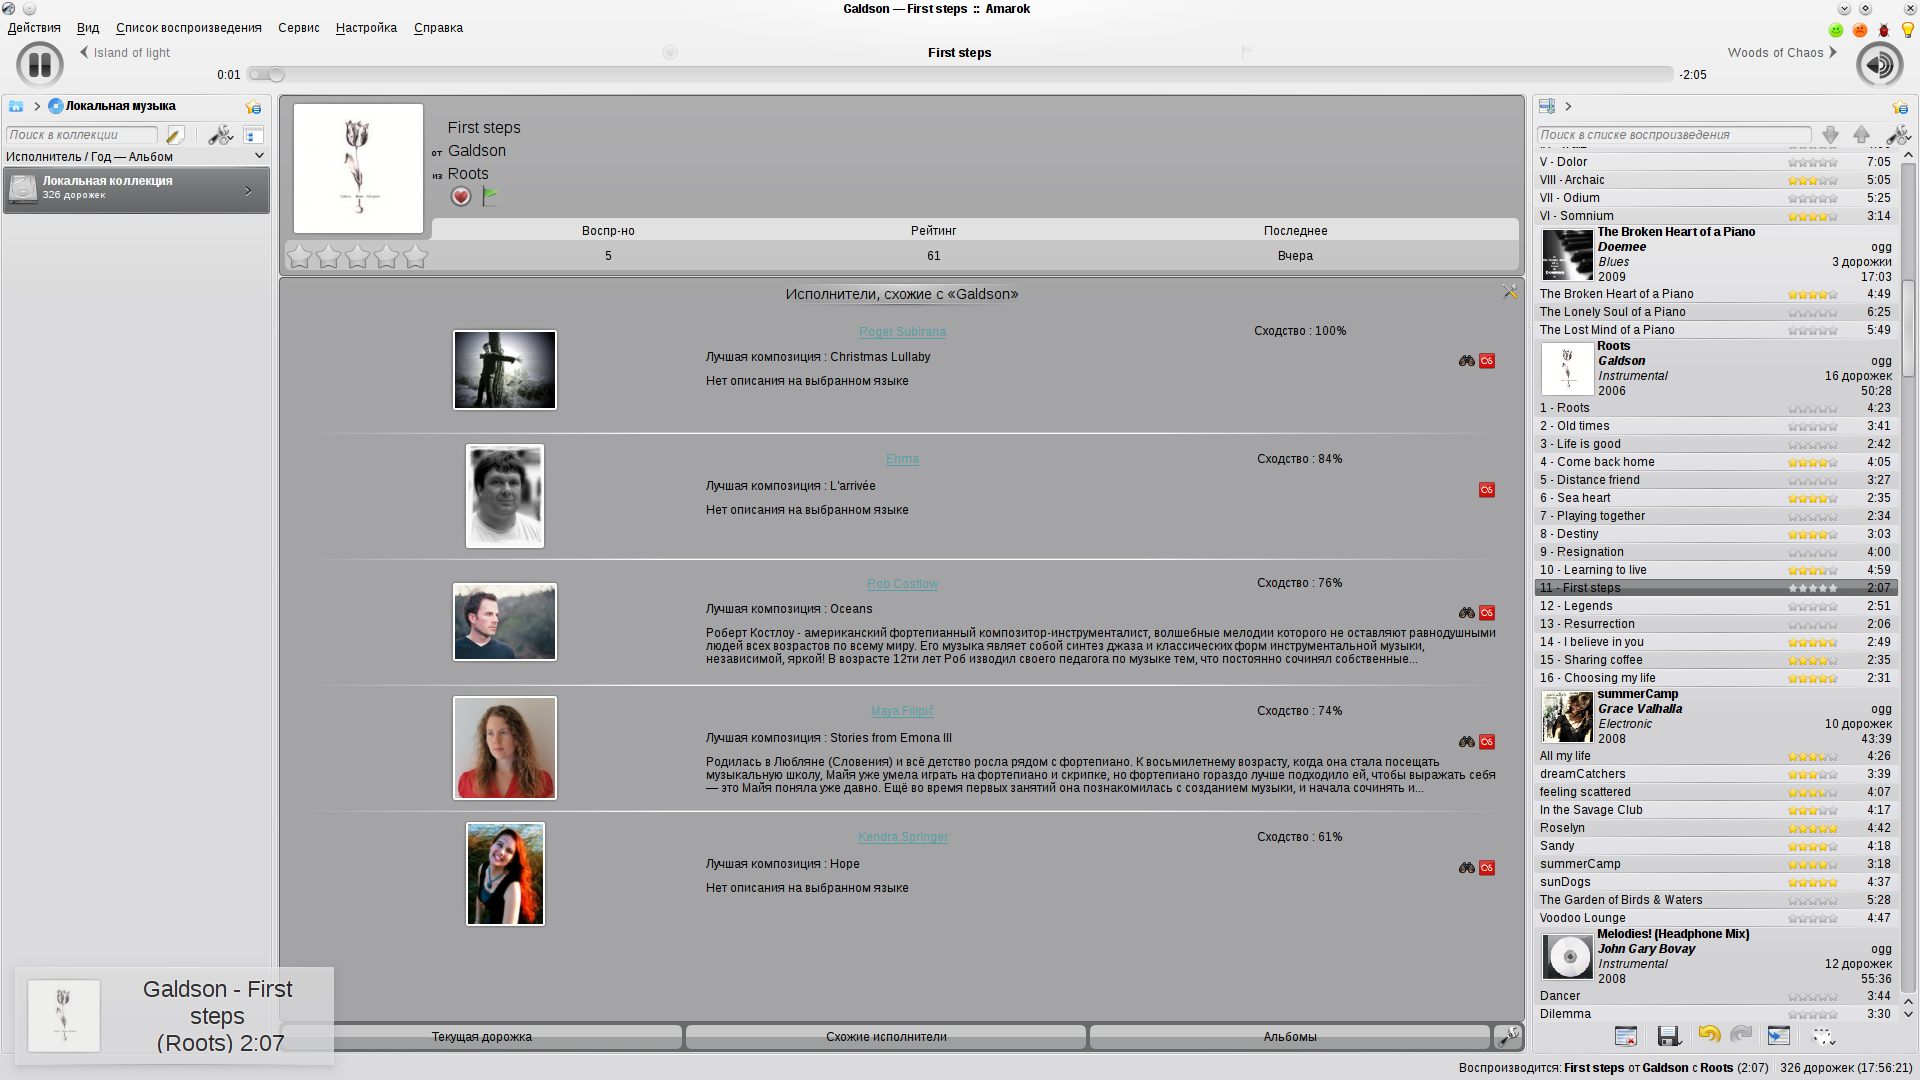Viewport: 1920px width, 1080px height.
Task: Click the lightbulb feature request icon
Action: (x=1908, y=30)
